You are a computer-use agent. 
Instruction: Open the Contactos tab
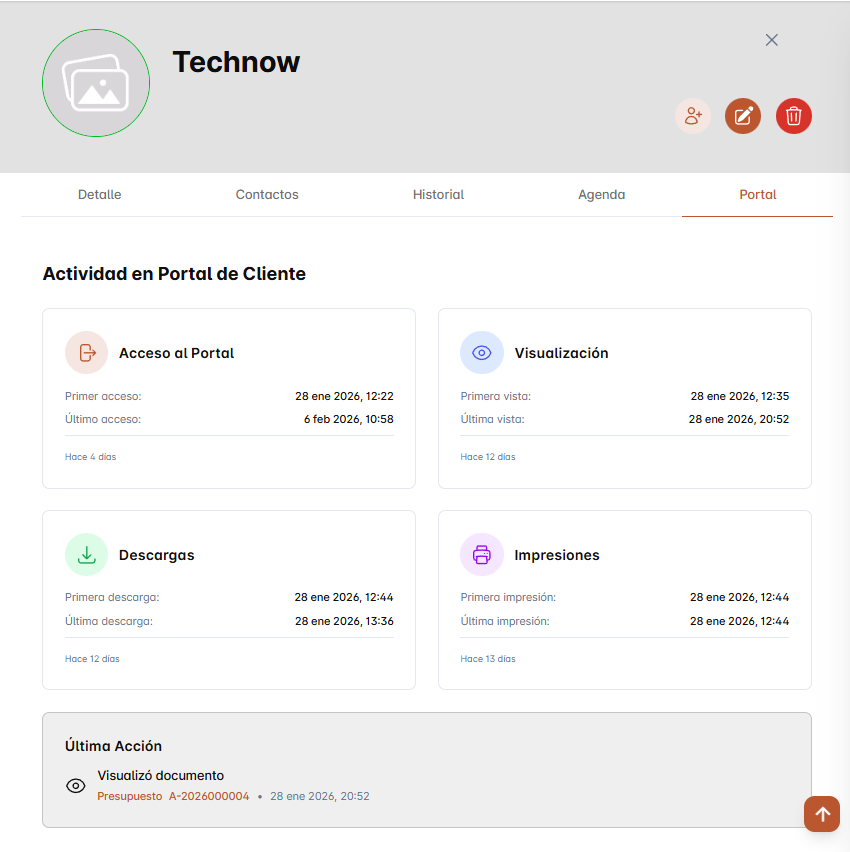[267, 195]
